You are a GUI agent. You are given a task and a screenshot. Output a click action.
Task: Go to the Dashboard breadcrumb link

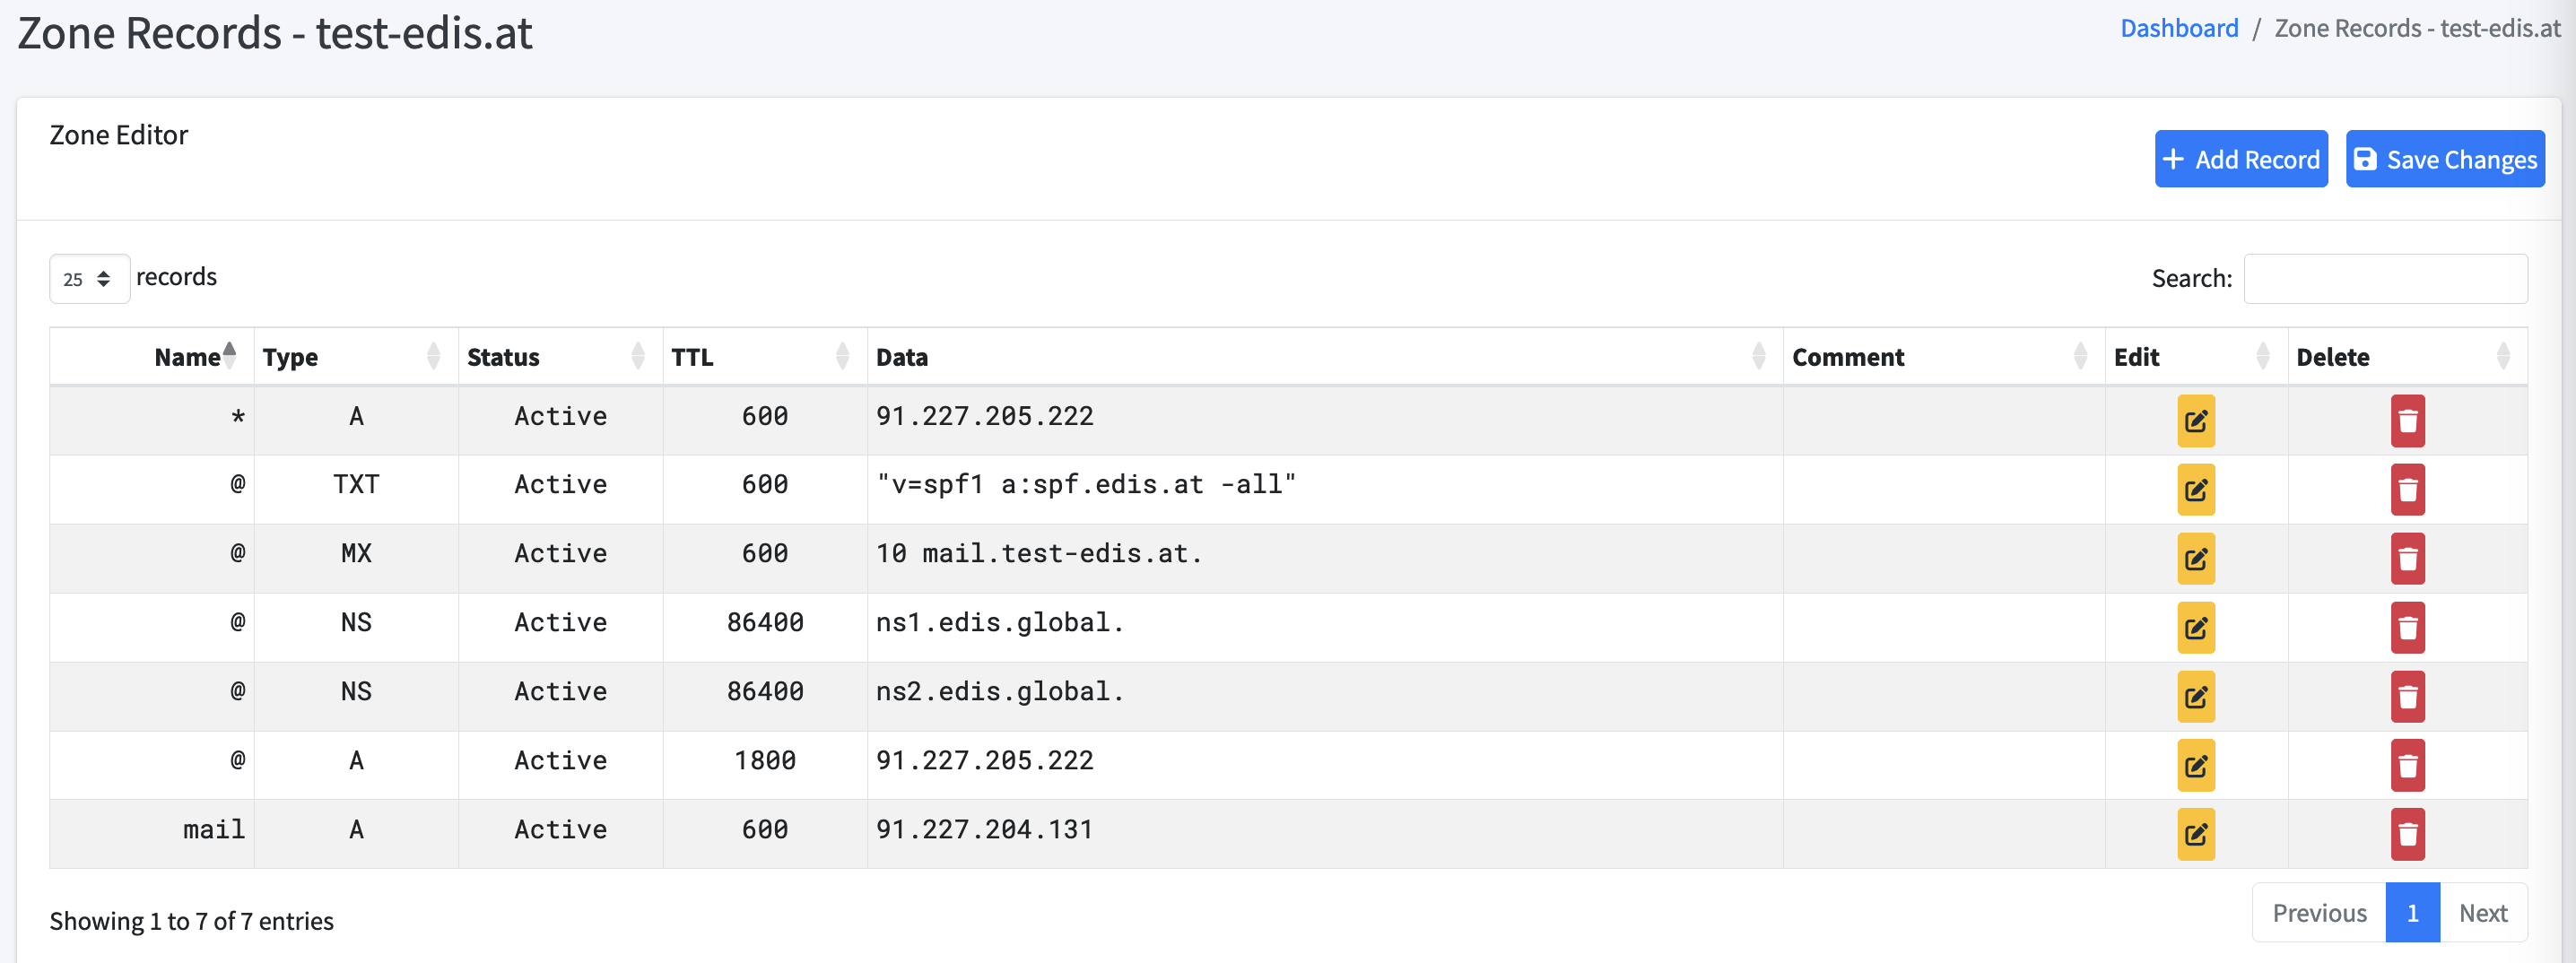(x=2179, y=28)
